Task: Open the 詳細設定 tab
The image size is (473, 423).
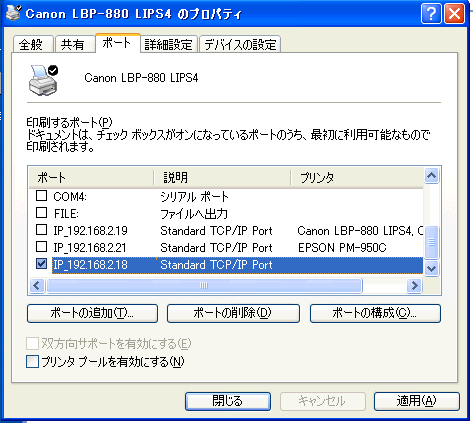Action: 169,45
